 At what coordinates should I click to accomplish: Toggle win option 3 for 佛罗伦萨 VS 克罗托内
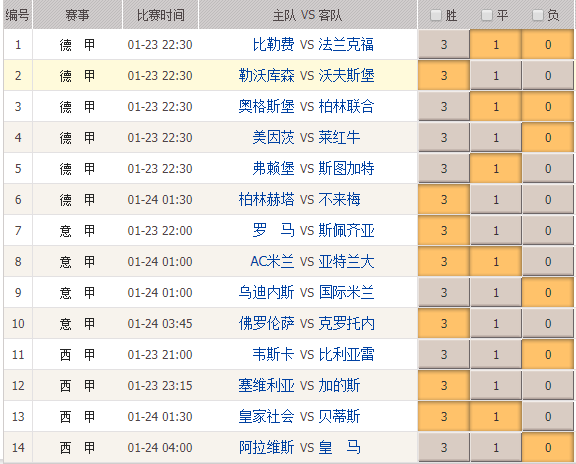tap(444, 323)
